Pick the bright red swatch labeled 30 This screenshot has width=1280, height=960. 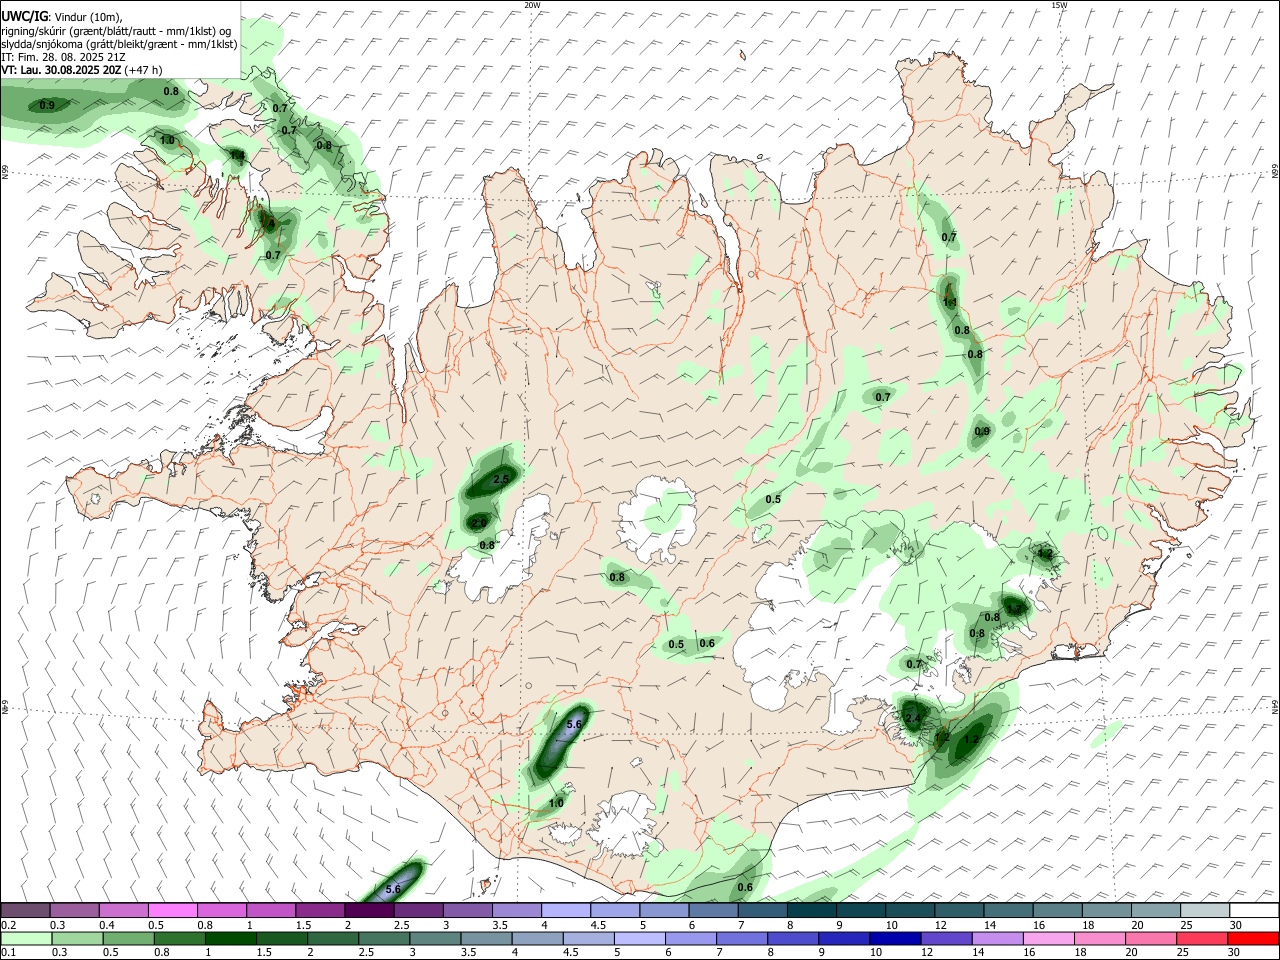tap(1252, 938)
